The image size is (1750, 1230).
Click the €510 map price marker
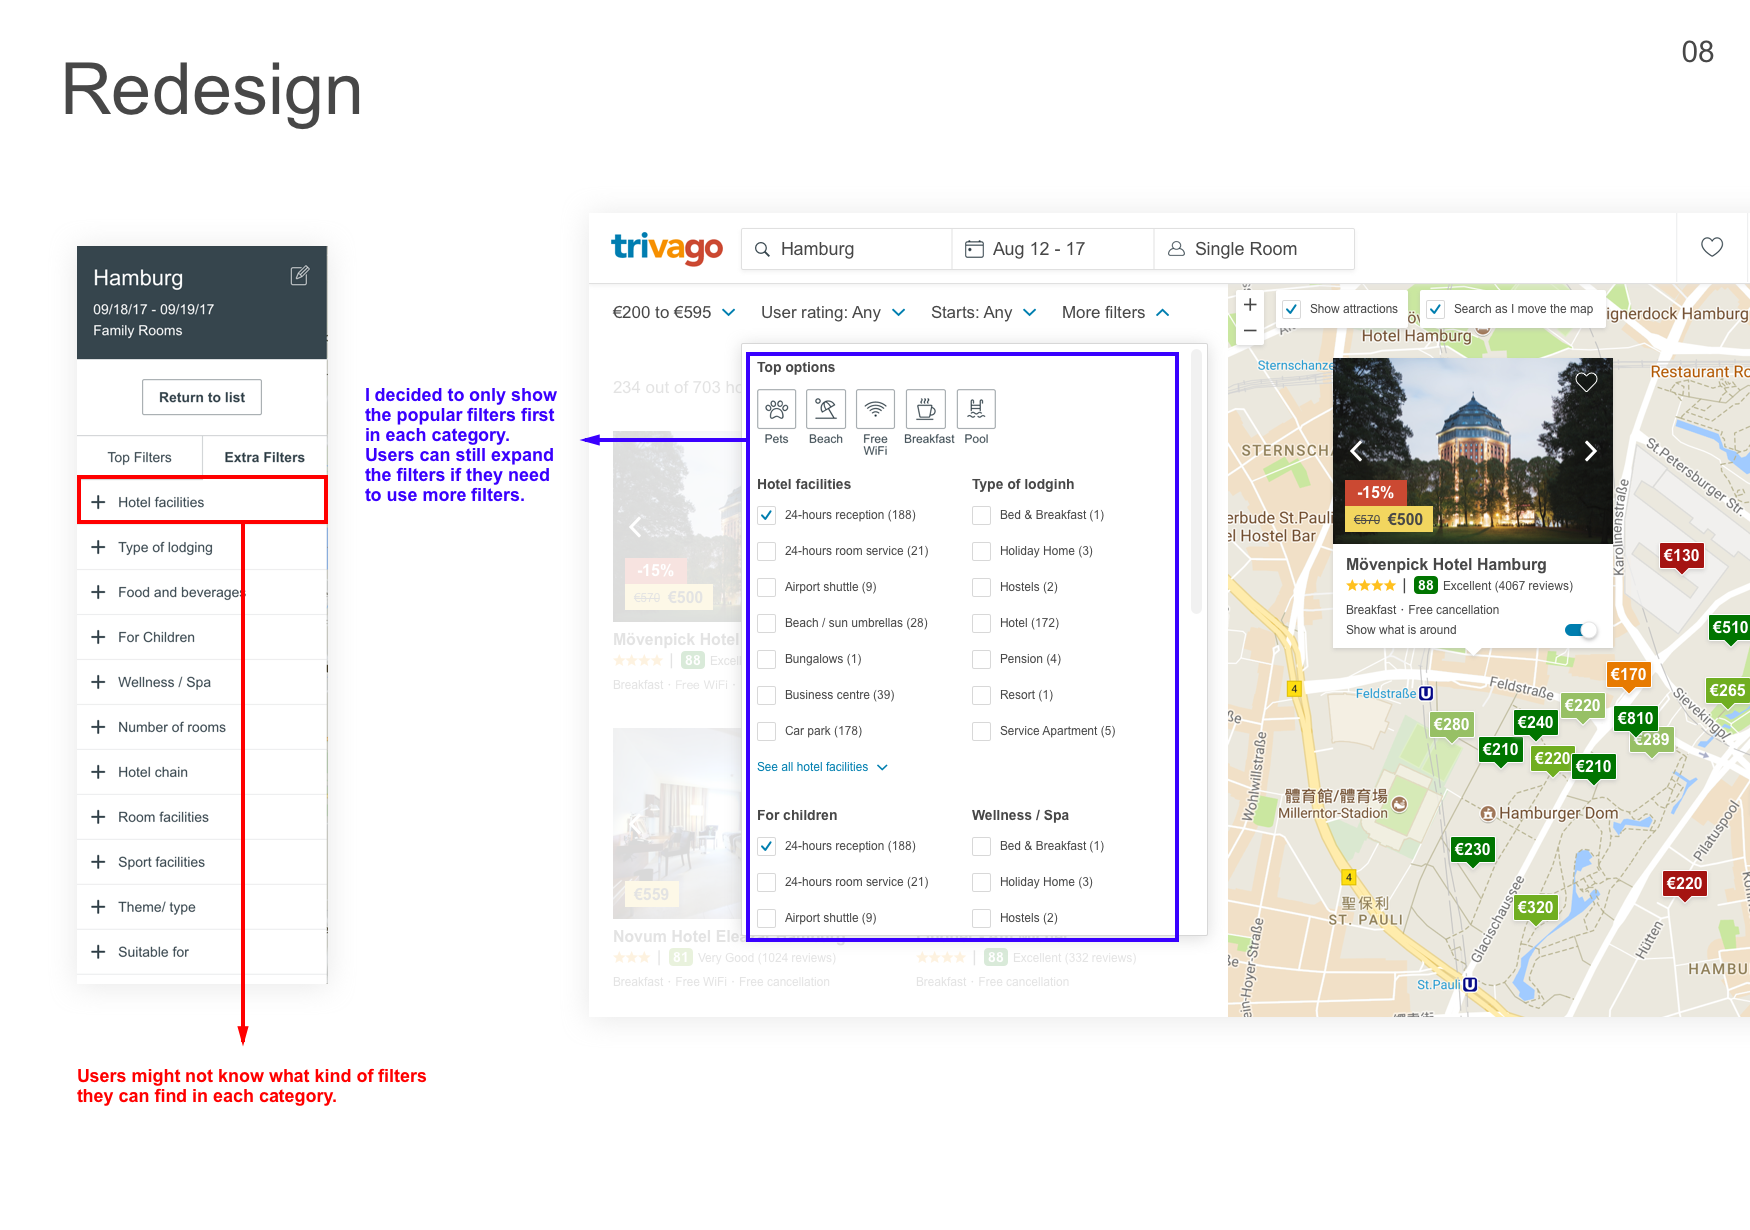(x=1730, y=628)
